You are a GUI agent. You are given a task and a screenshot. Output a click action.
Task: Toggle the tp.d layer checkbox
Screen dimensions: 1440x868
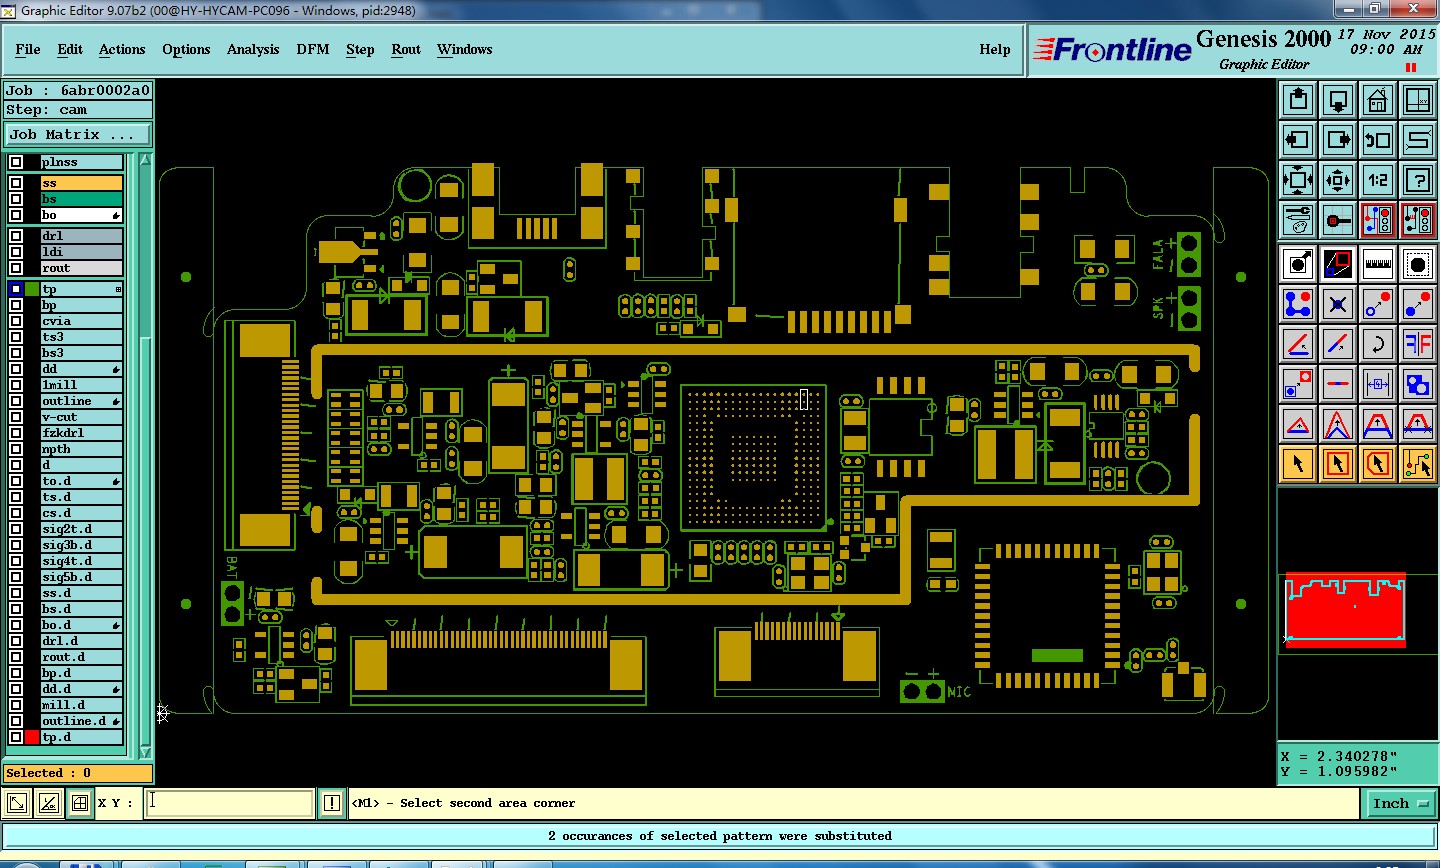click(16, 737)
